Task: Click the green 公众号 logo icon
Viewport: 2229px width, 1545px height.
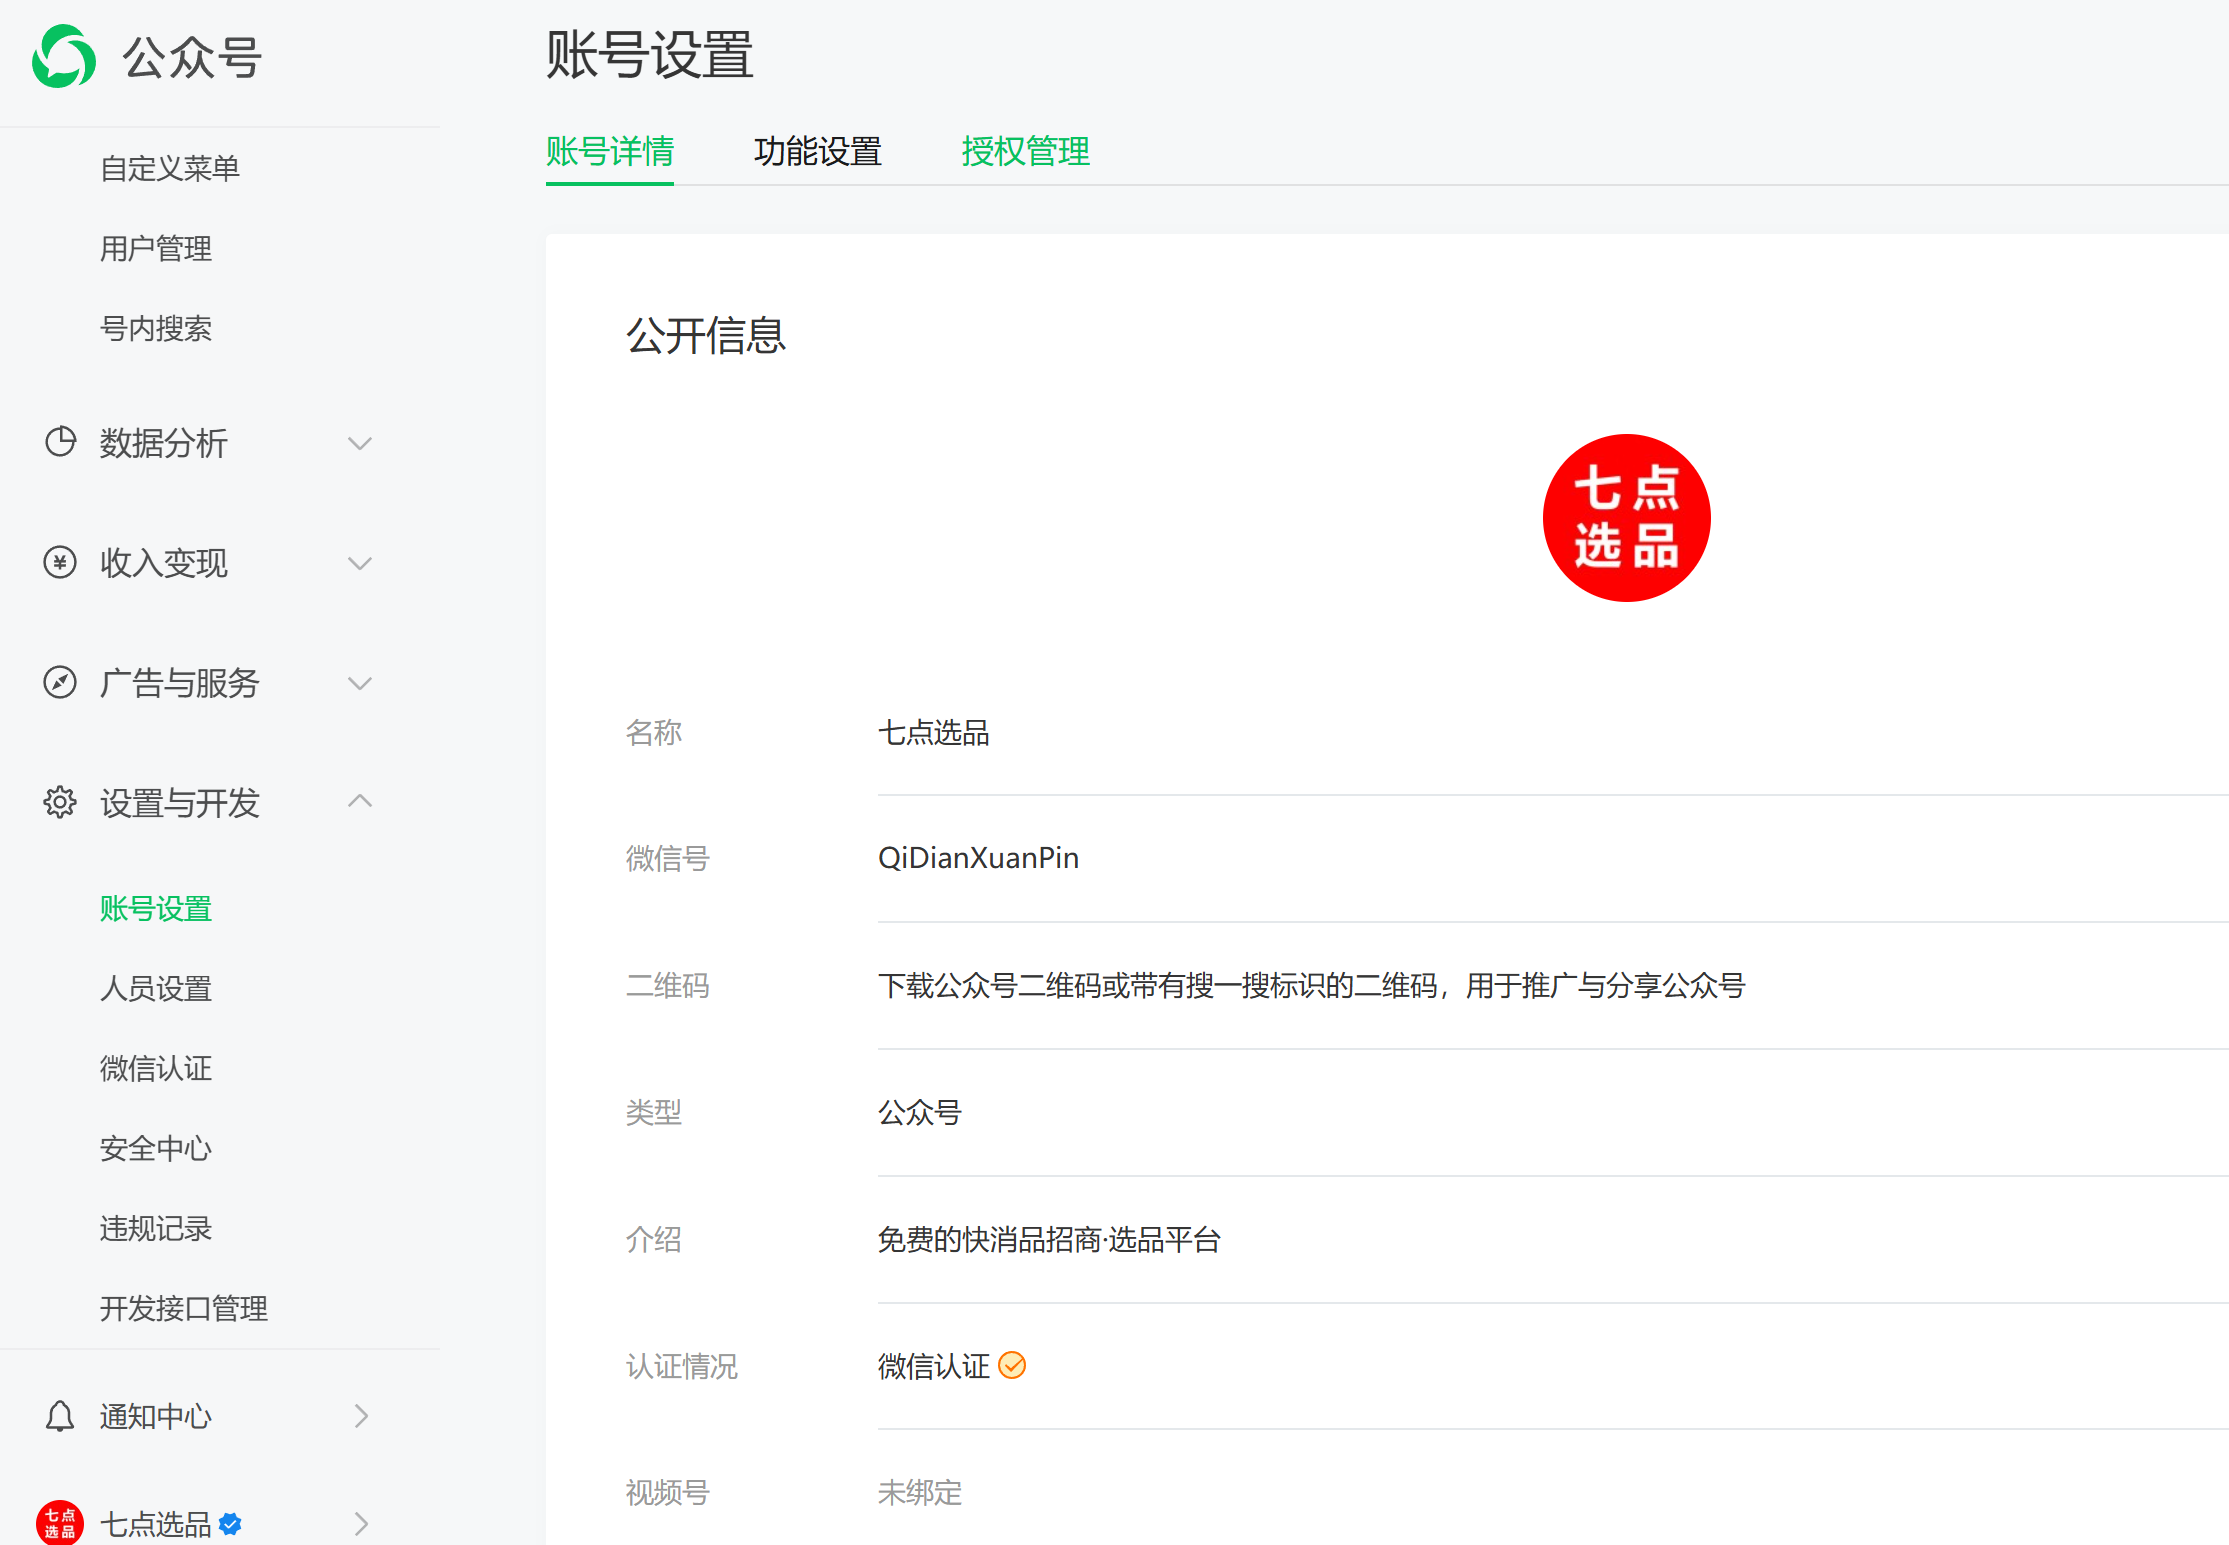Action: point(64,57)
